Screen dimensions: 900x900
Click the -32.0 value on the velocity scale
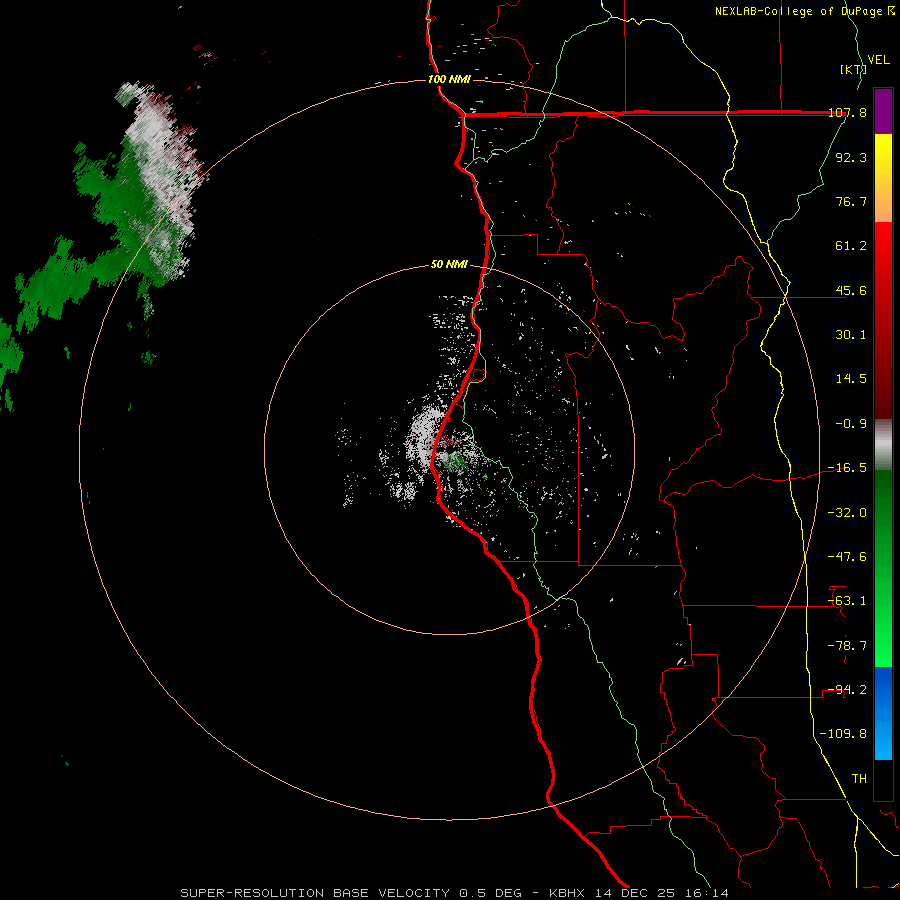click(x=848, y=513)
